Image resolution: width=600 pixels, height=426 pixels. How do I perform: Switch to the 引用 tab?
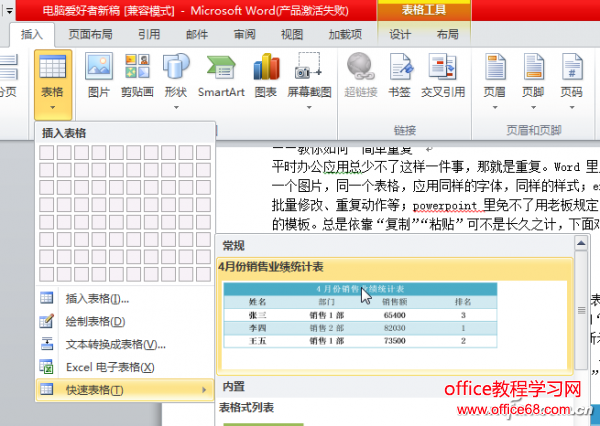click(149, 34)
